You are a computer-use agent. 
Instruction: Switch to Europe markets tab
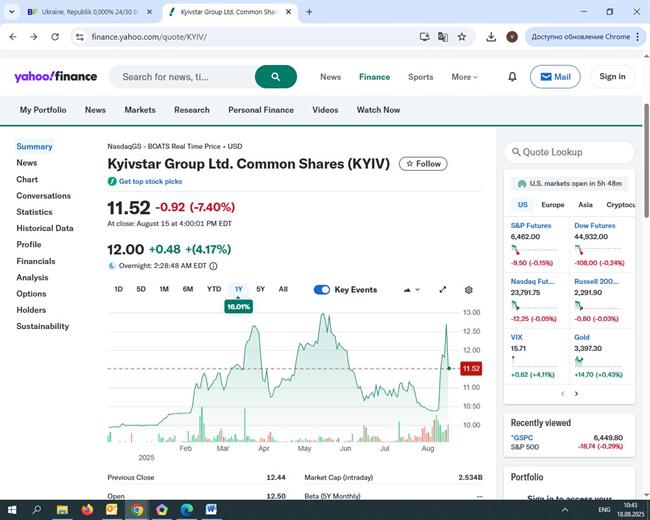553,205
